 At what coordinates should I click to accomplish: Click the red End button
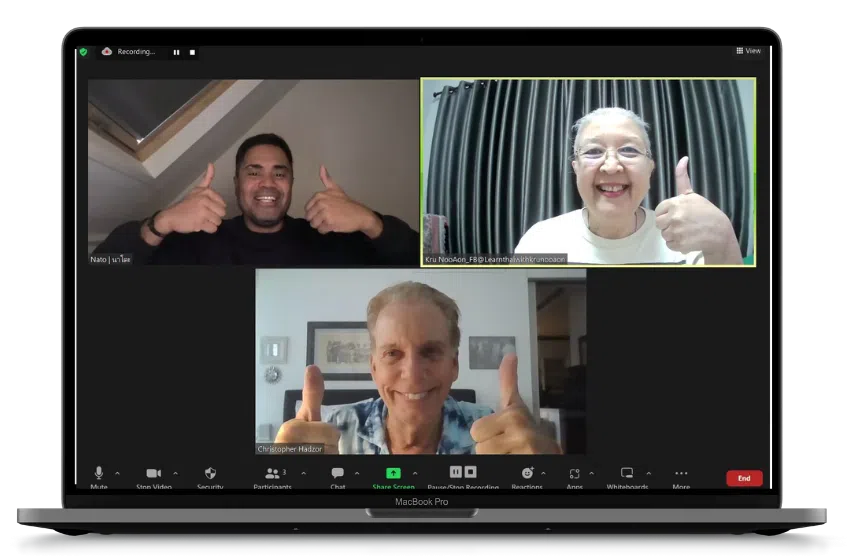tap(744, 478)
